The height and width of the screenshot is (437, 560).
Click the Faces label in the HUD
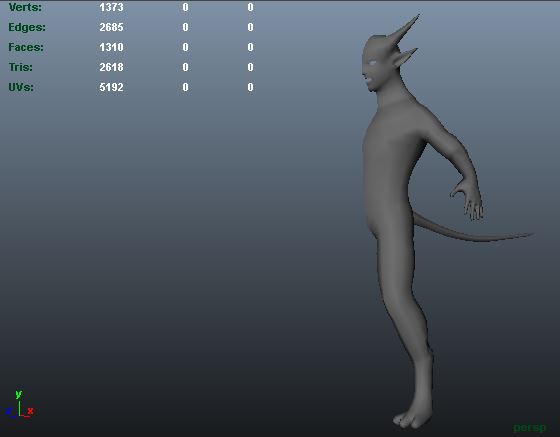26,47
